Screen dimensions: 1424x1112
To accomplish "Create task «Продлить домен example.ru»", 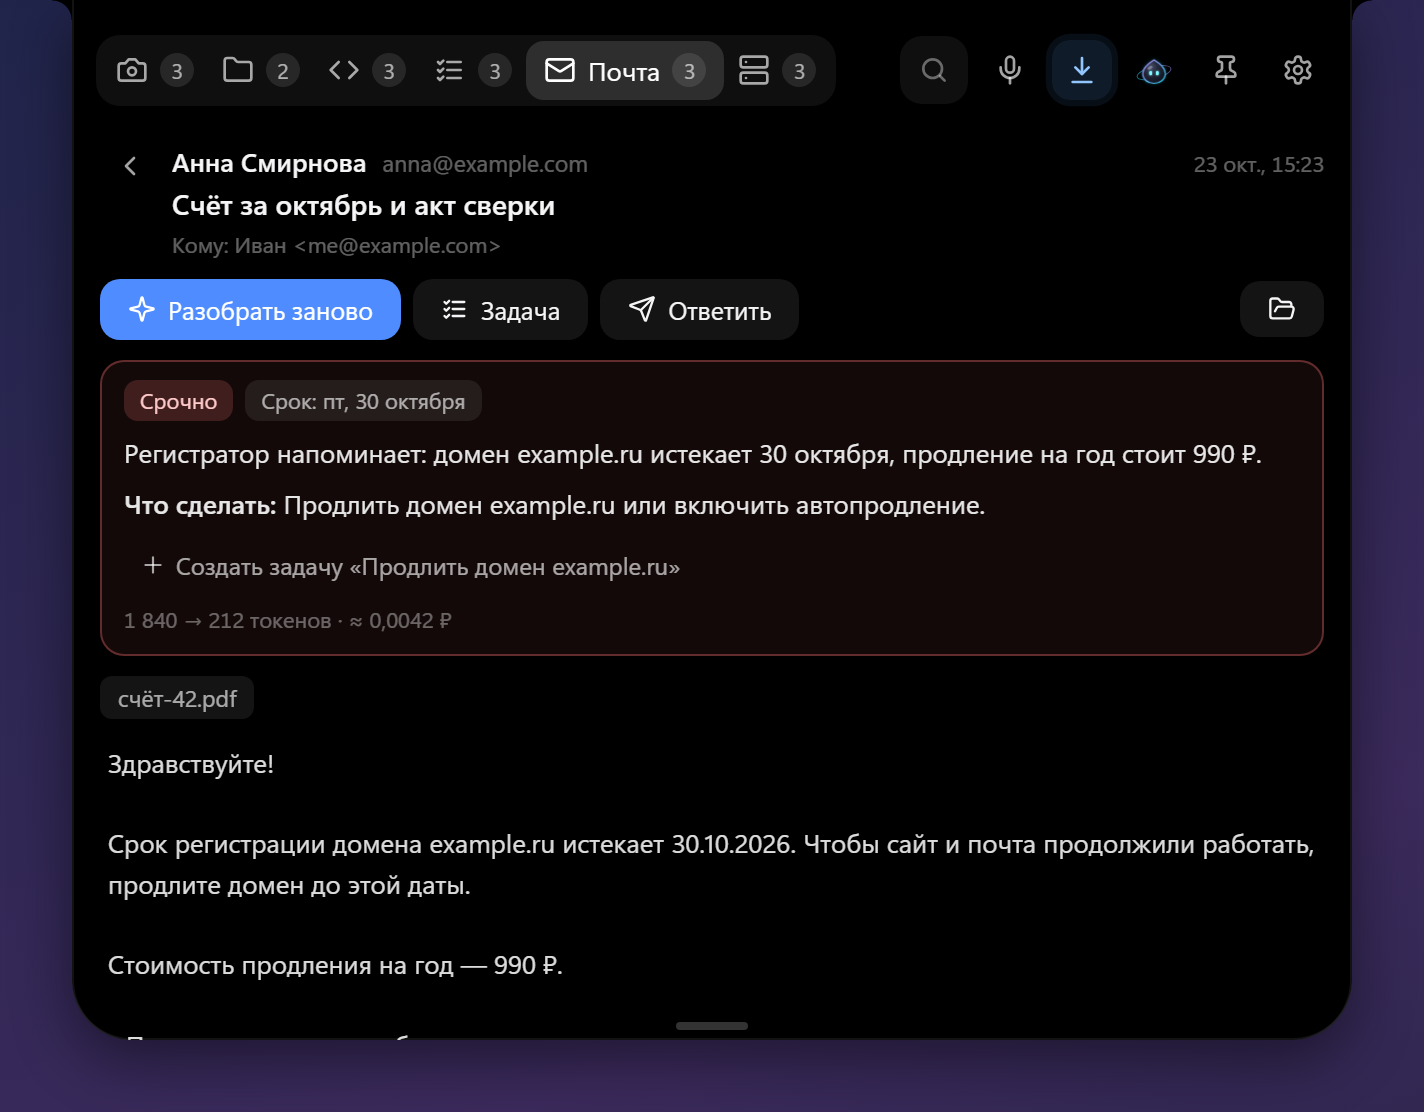I will click(x=412, y=567).
